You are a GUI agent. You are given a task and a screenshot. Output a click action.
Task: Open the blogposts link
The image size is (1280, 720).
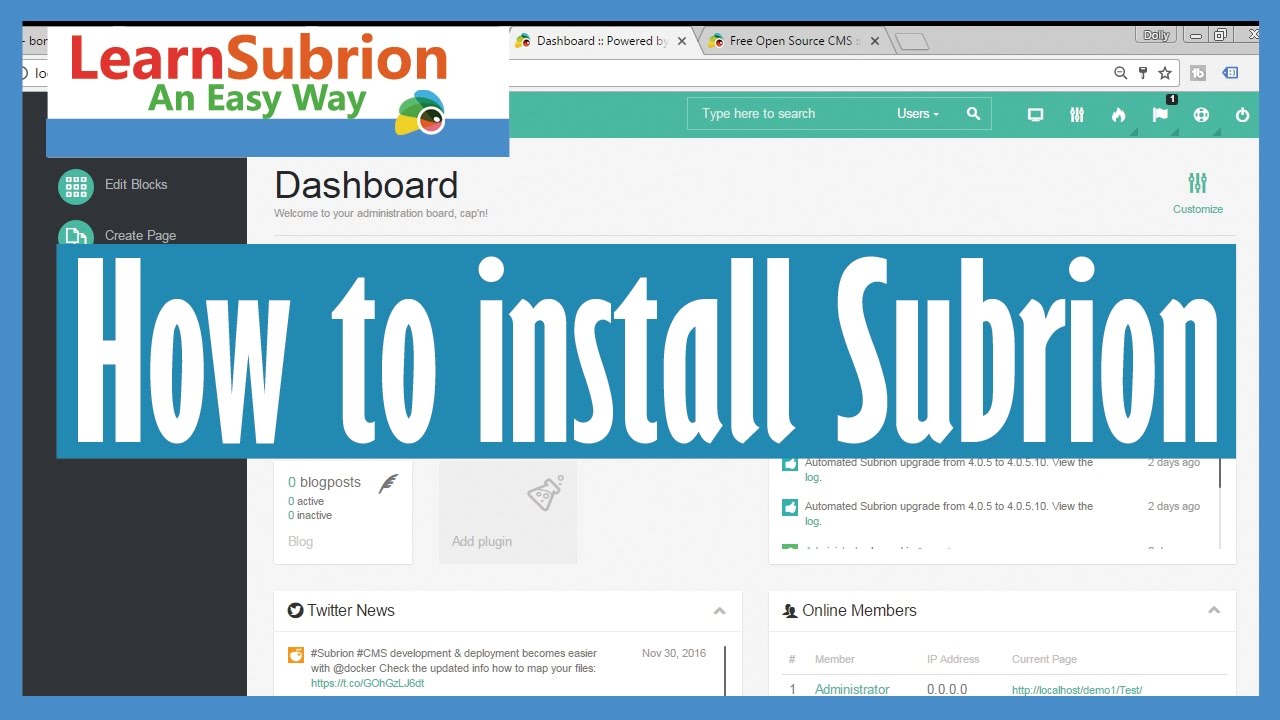[x=324, y=482]
